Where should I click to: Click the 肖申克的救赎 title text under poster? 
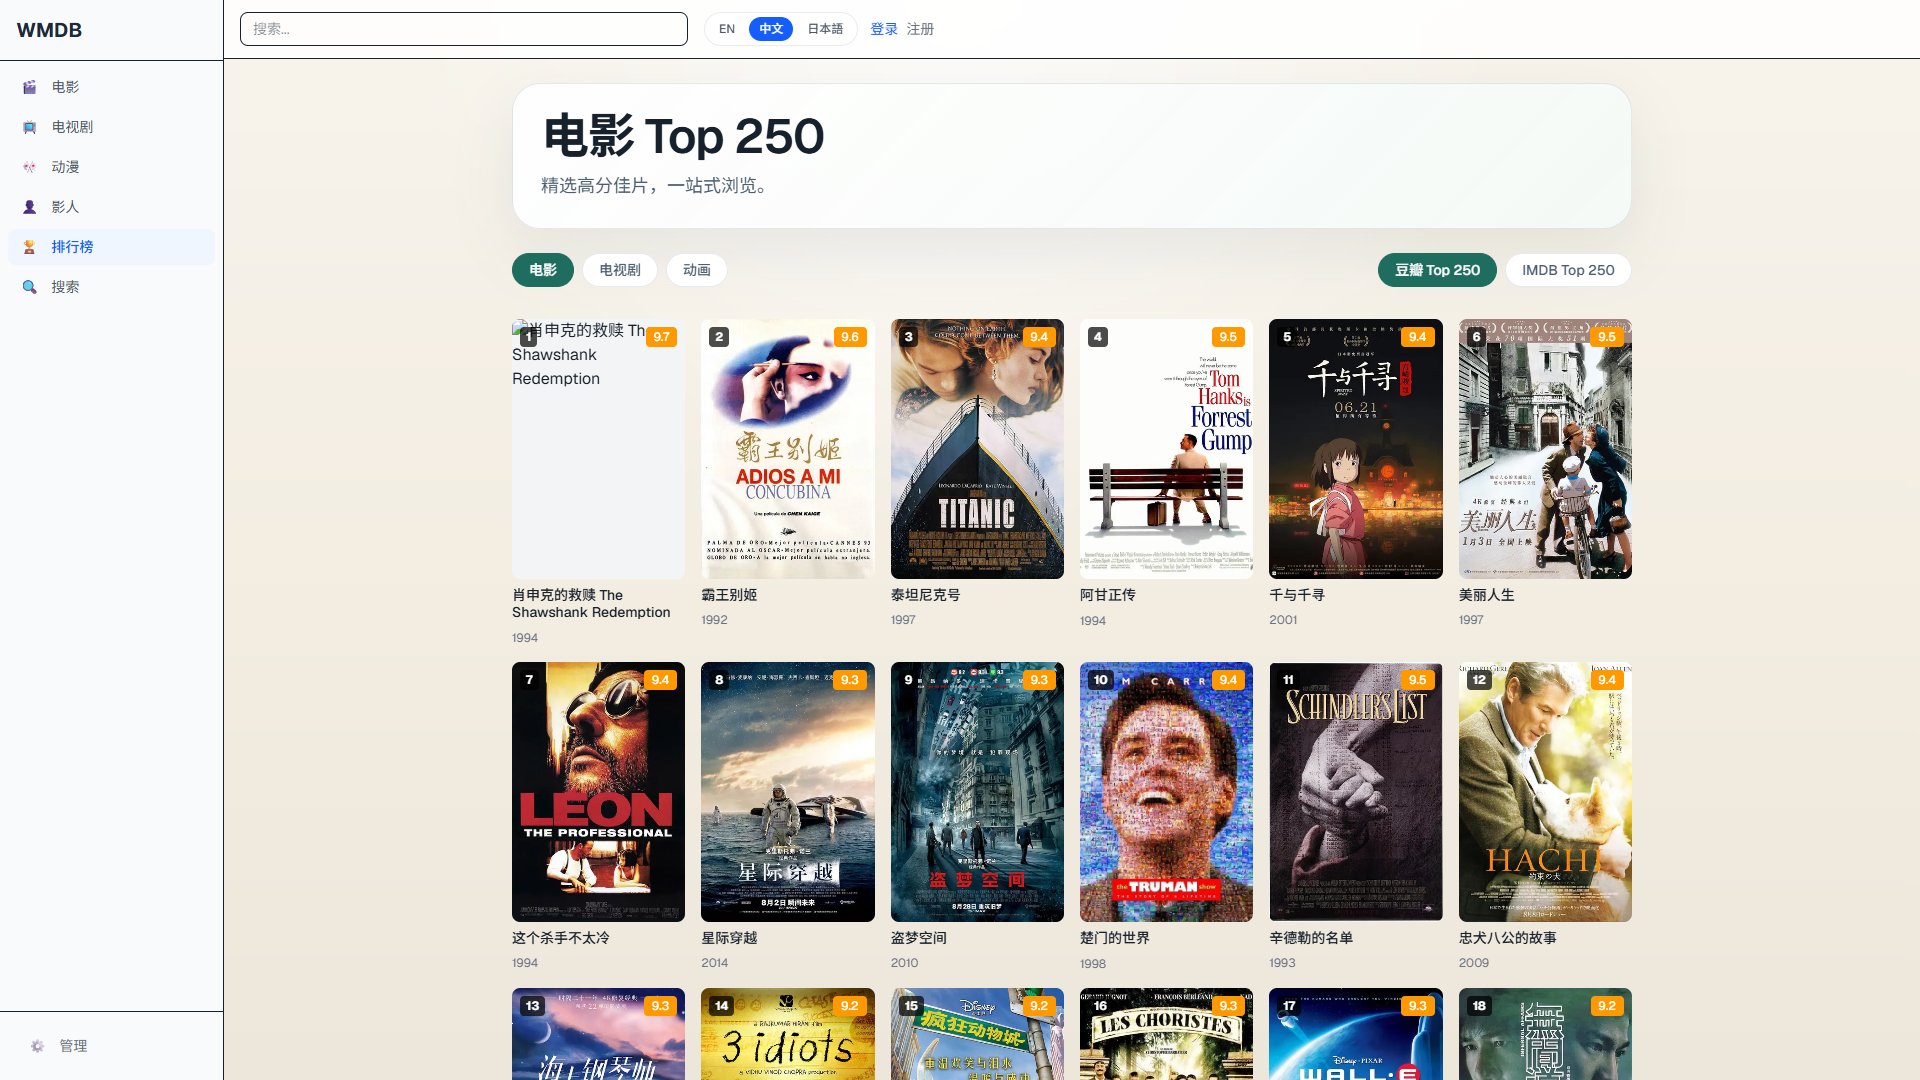(591, 603)
